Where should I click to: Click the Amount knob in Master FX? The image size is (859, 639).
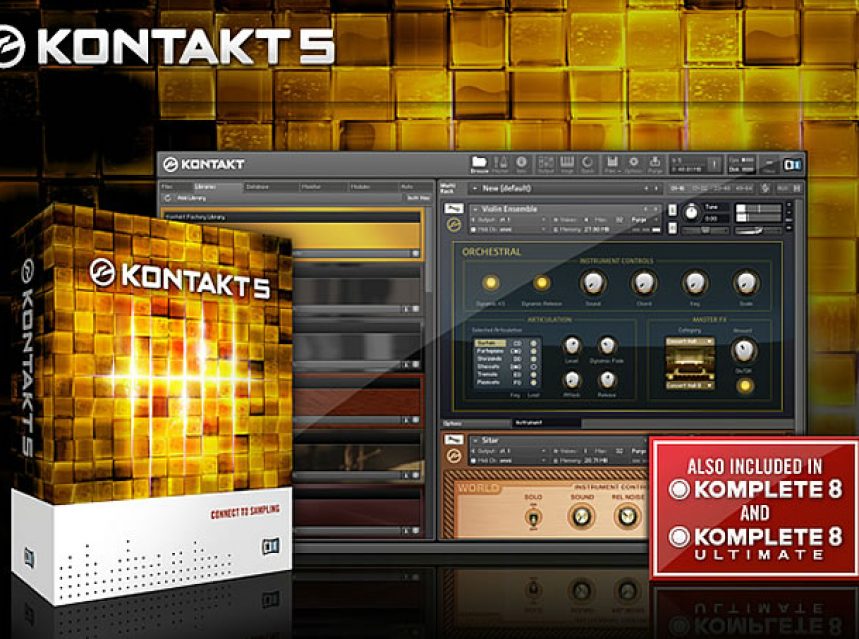[x=744, y=351]
